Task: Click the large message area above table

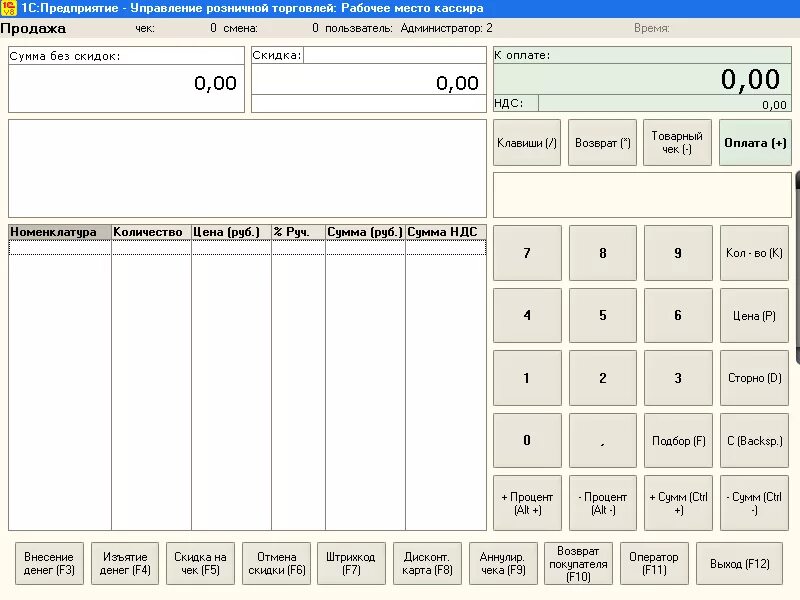Action: 247,168
